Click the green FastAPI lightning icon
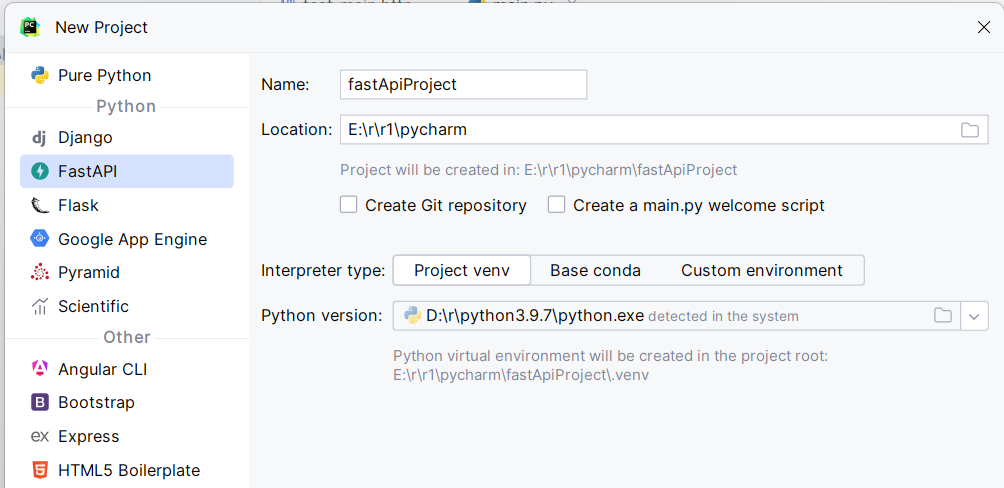 click(x=40, y=172)
